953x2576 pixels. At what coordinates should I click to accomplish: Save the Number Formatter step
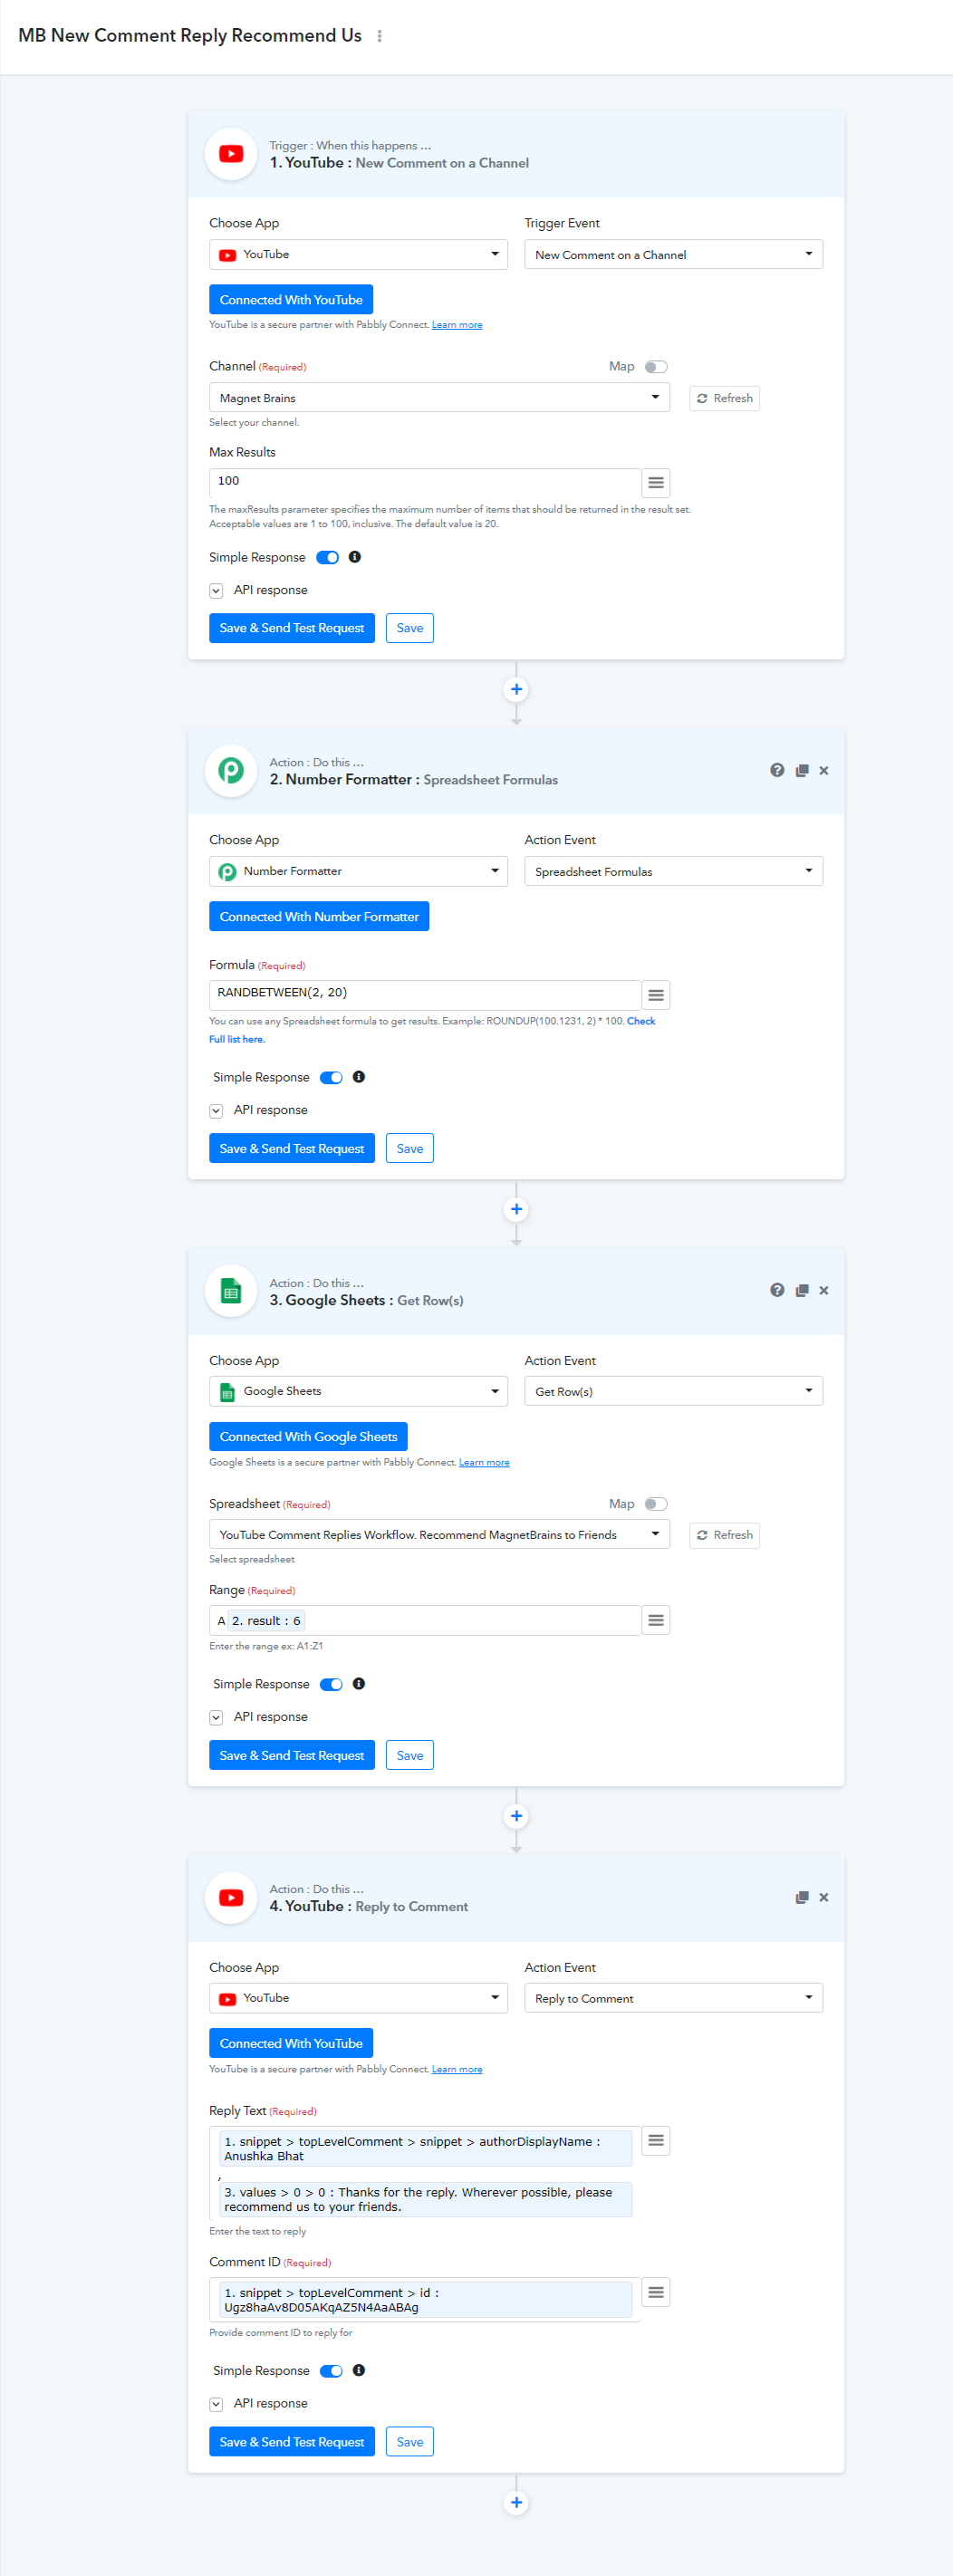[410, 1149]
